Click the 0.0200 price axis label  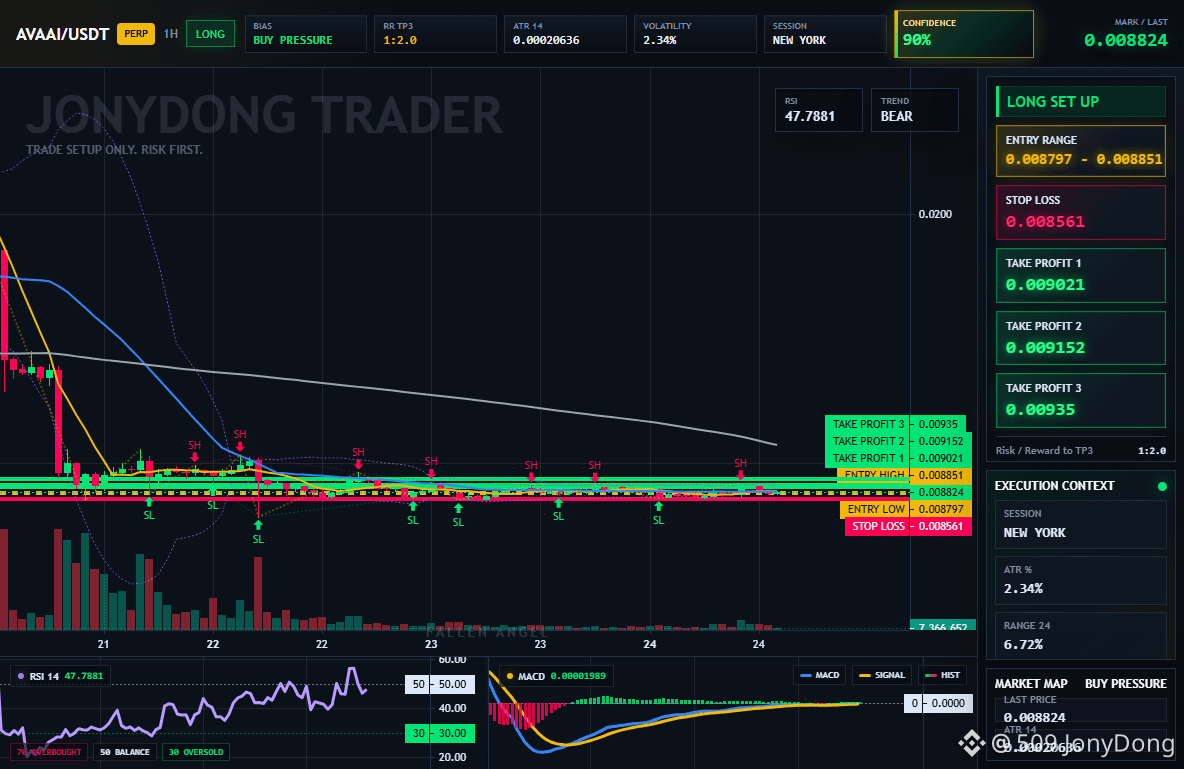tap(935, 214)
